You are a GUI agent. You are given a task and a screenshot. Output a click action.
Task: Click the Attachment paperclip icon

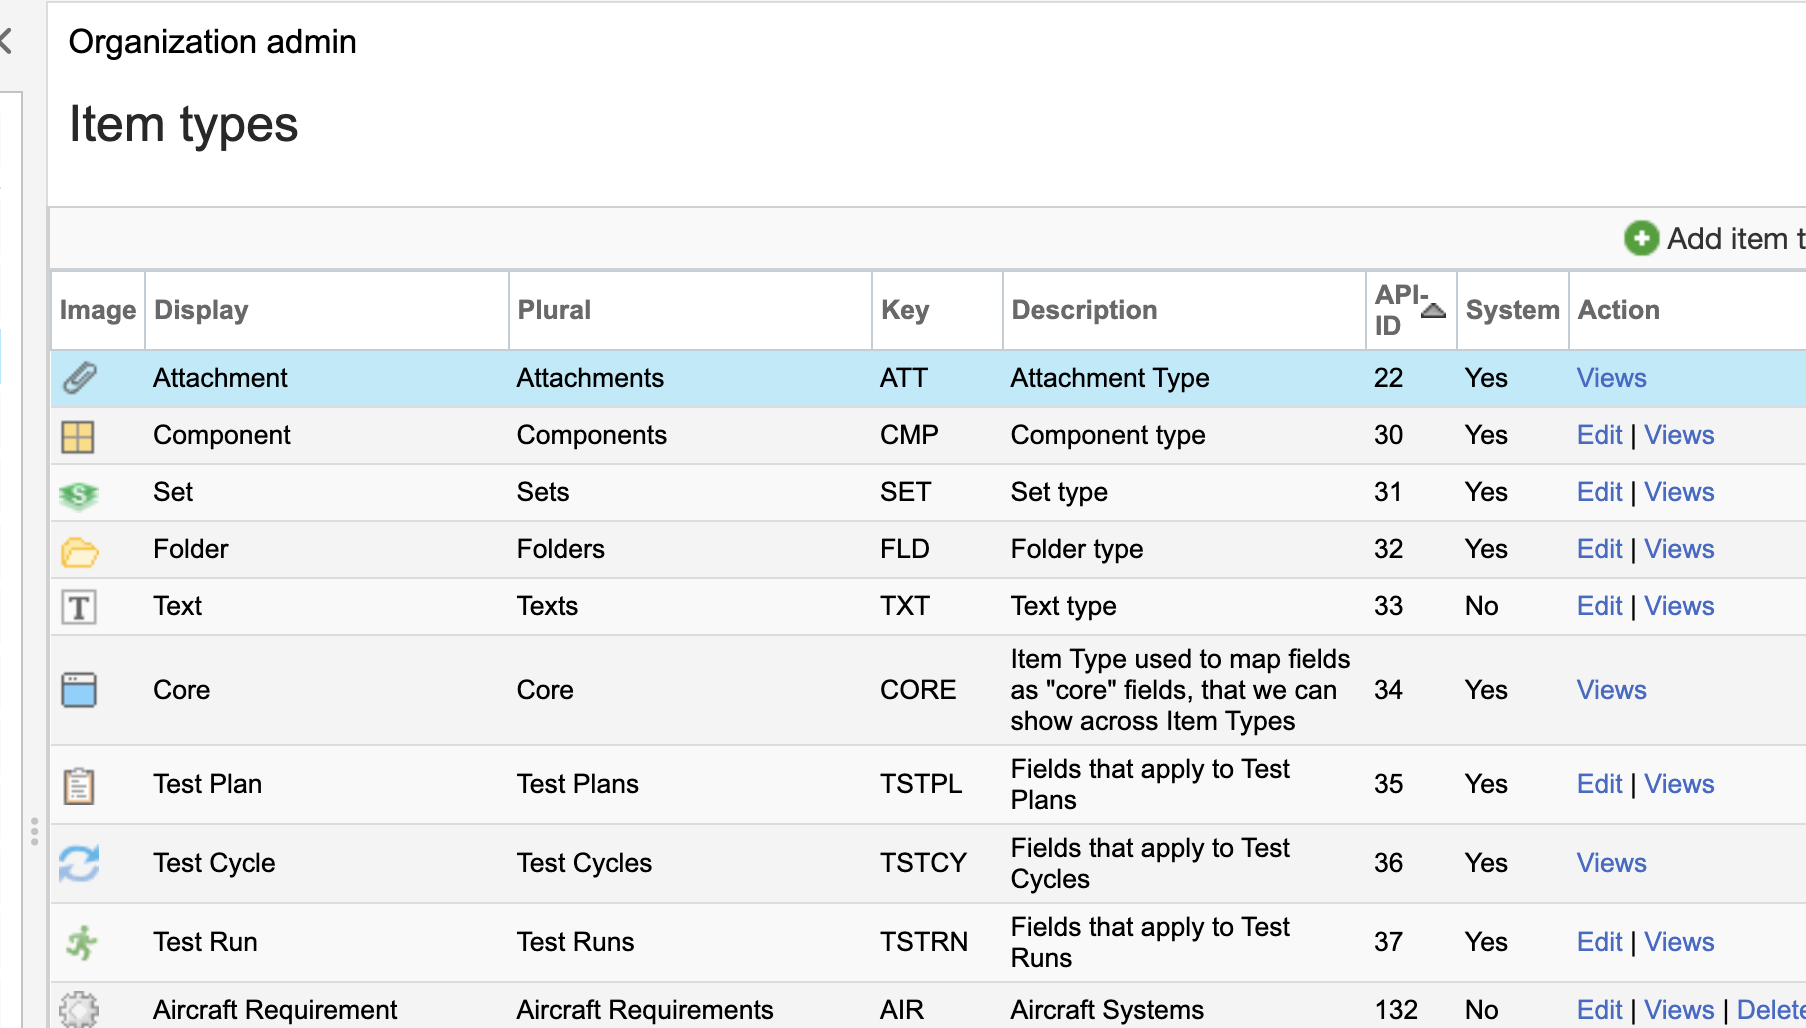[x=79, y=378]
